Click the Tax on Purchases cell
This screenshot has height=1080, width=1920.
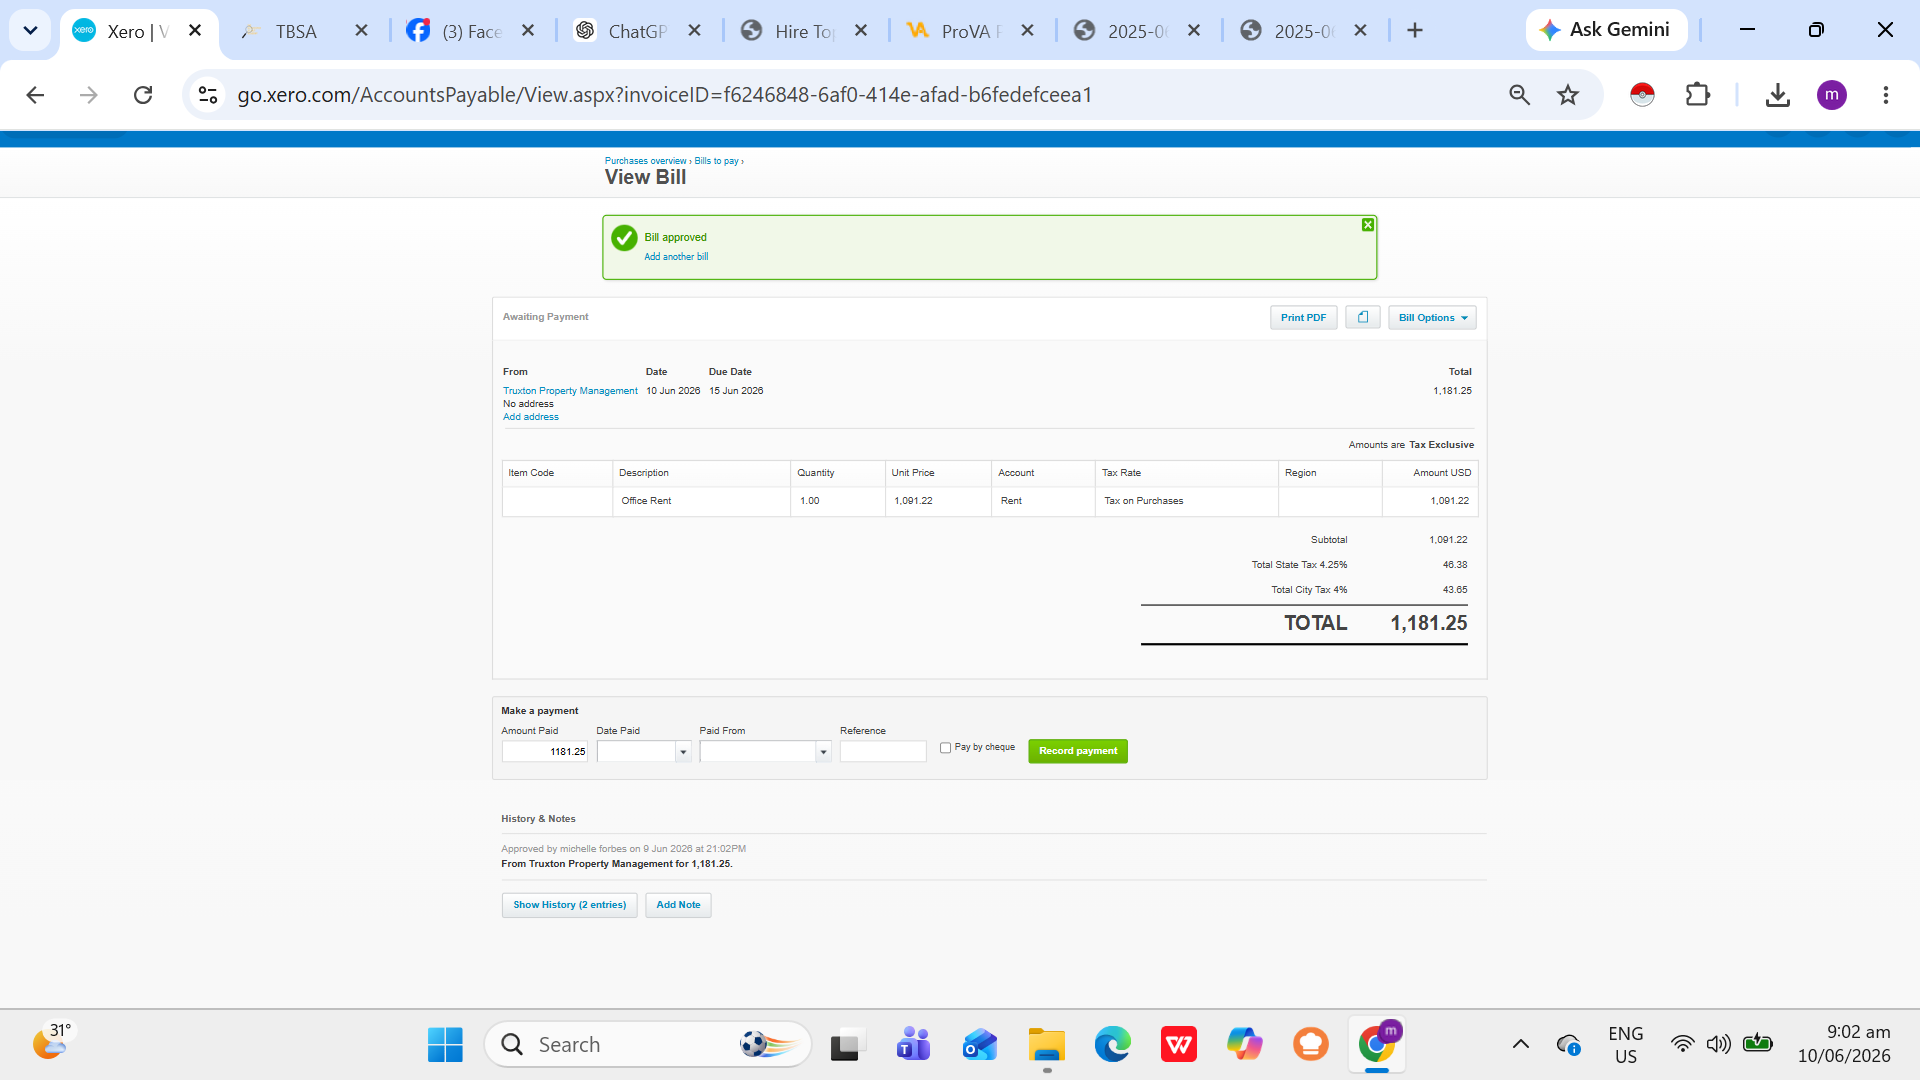1186,501
